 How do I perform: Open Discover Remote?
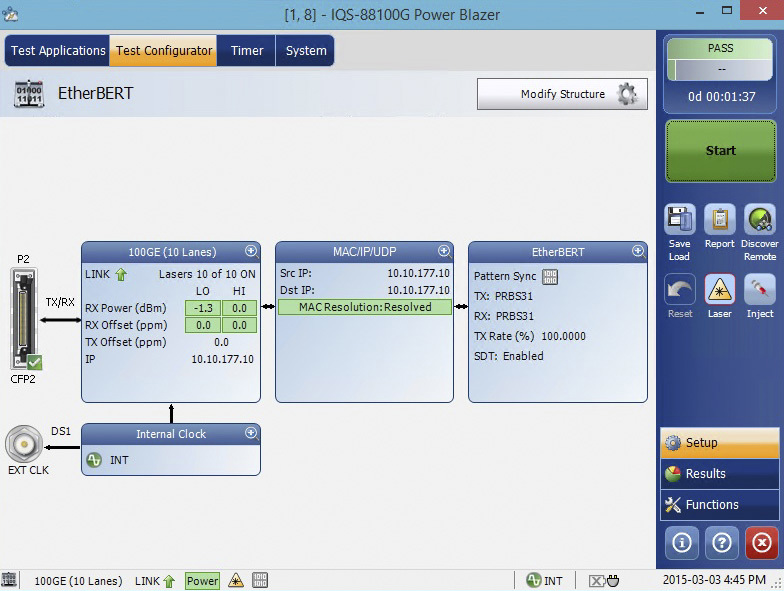tap(760, 219)
